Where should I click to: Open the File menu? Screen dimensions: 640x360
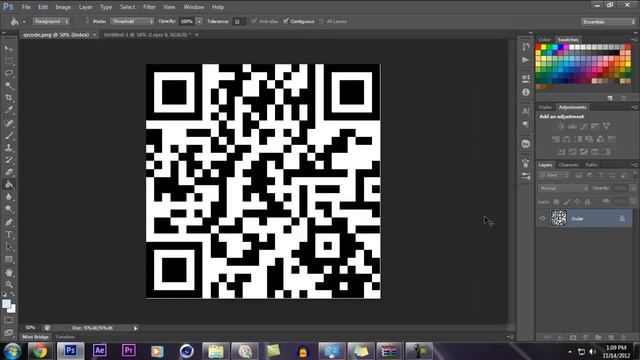[26, 7]
